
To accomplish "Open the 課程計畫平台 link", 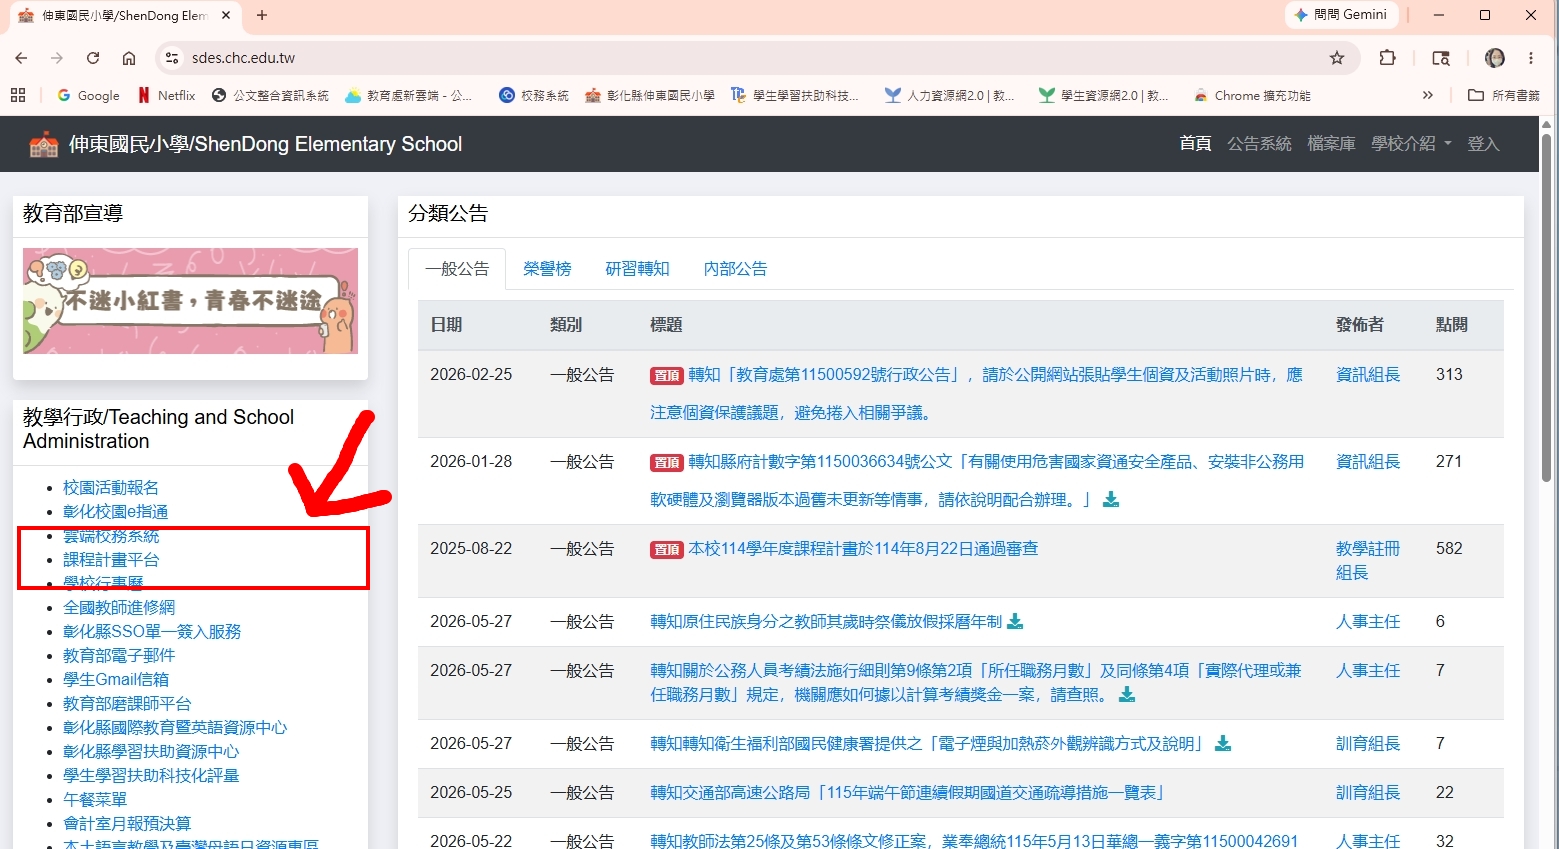I will pos(111,560).
